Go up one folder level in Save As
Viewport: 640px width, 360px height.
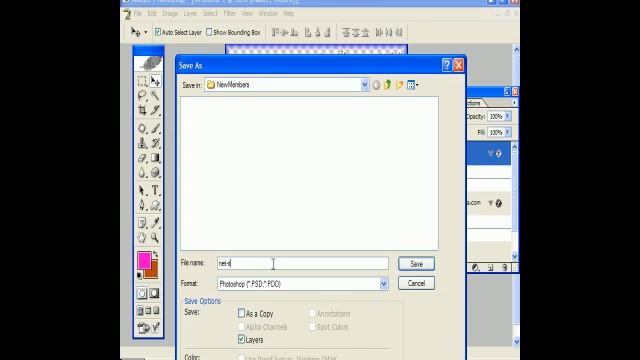387,85
